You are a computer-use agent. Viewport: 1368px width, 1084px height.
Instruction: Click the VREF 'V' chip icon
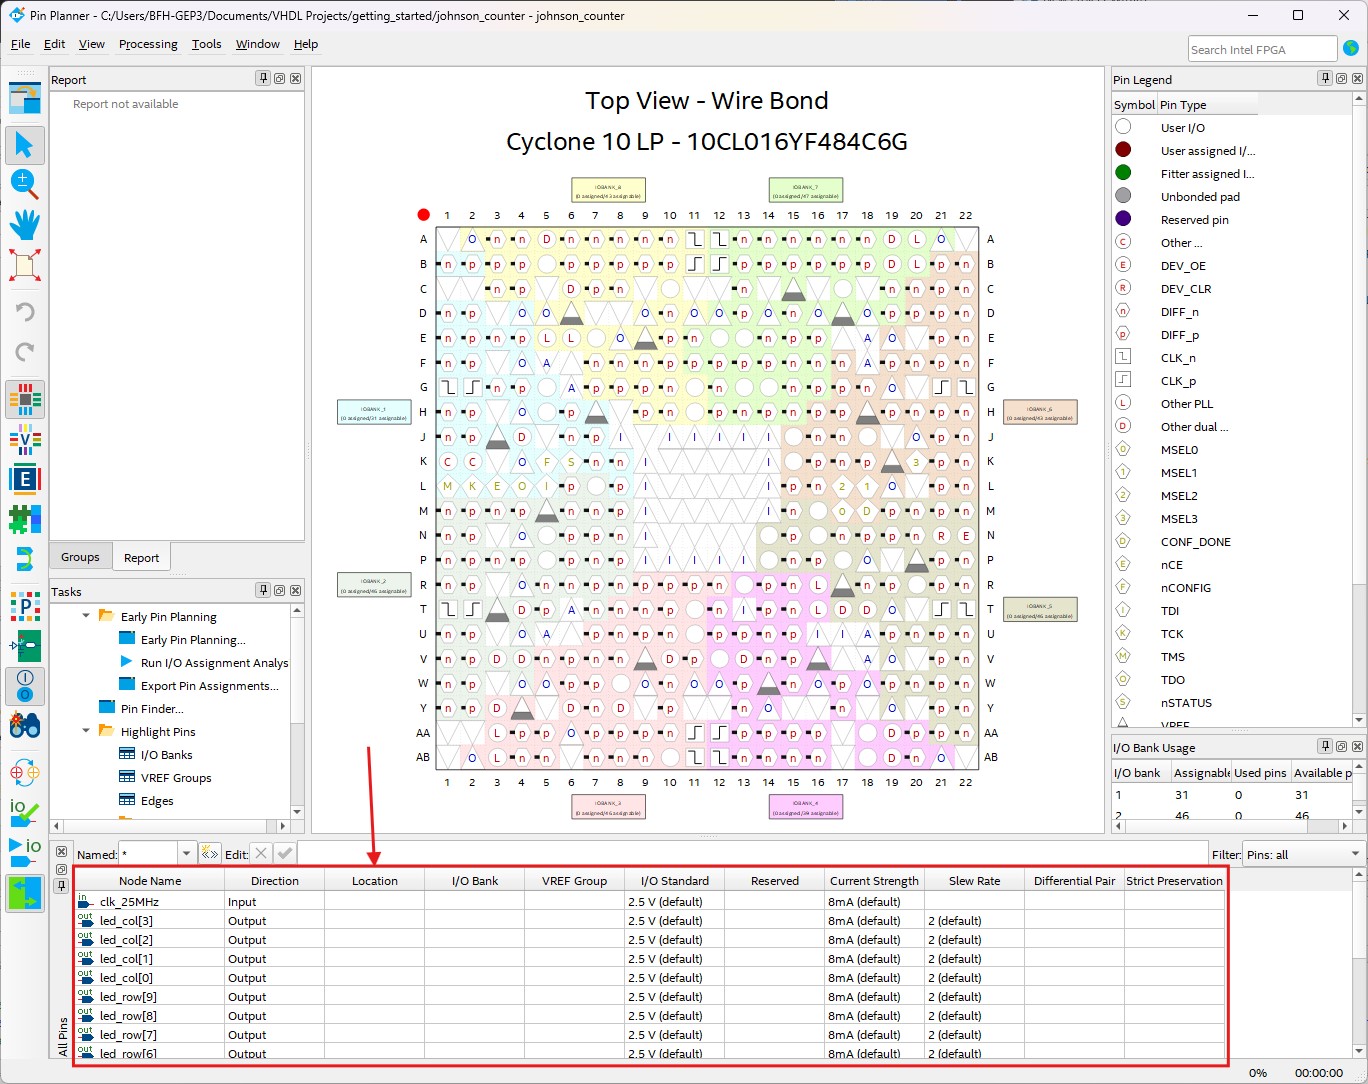(25, 439)
